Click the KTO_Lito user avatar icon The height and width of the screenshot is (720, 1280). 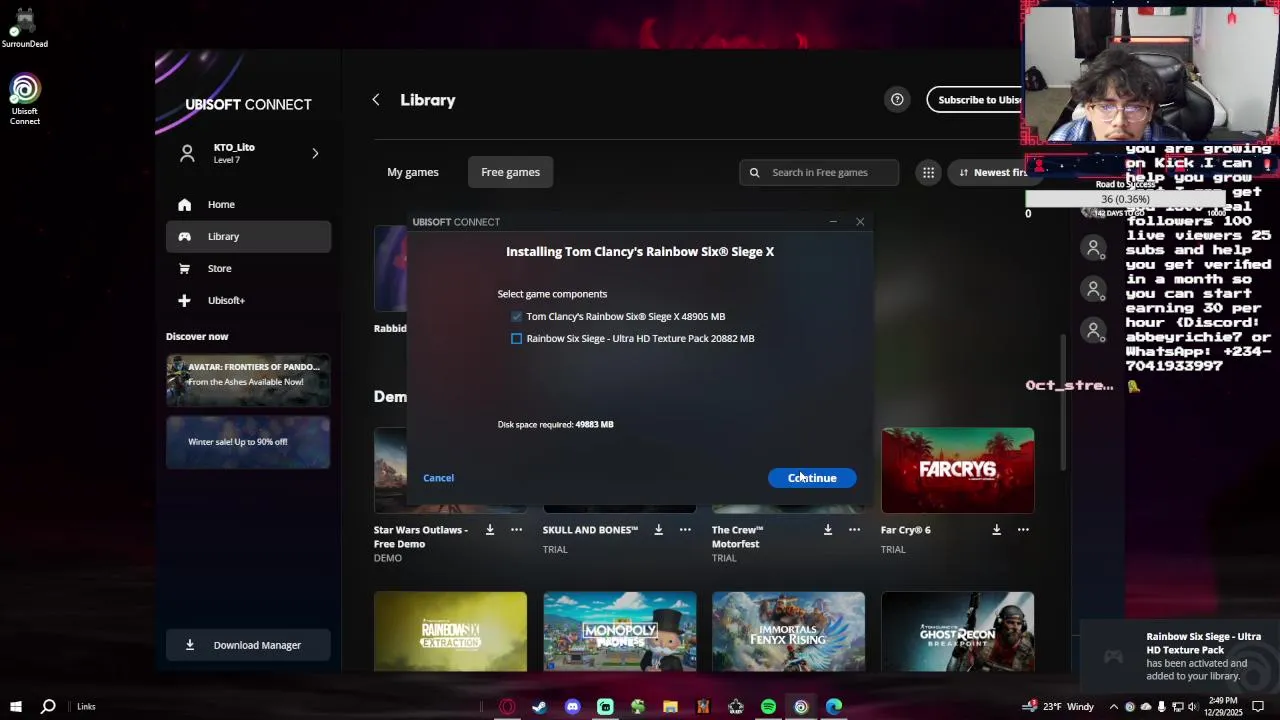pos(187,153)
